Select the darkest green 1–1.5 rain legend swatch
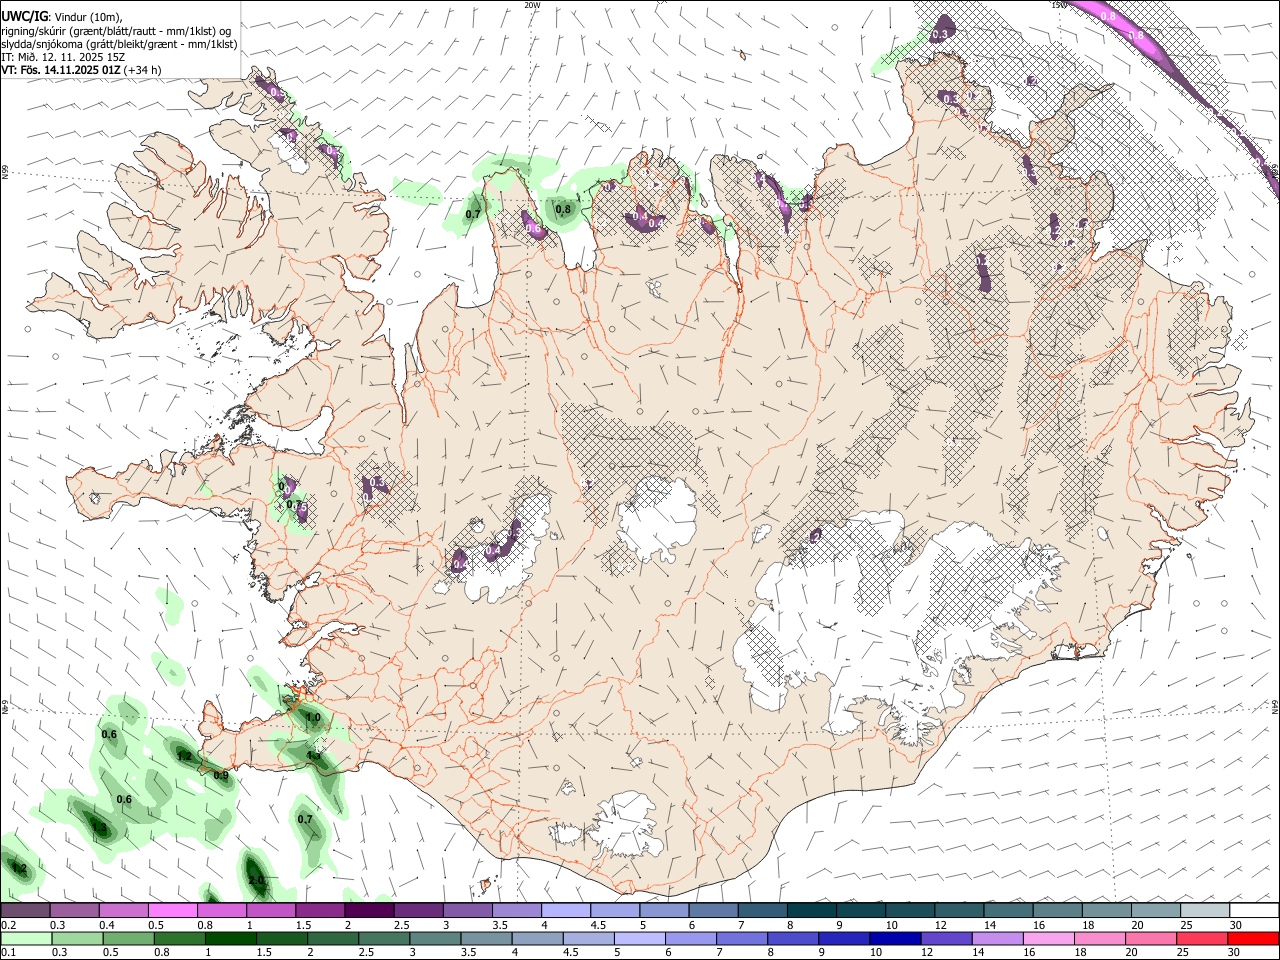1280x960 pixels. 231,938
